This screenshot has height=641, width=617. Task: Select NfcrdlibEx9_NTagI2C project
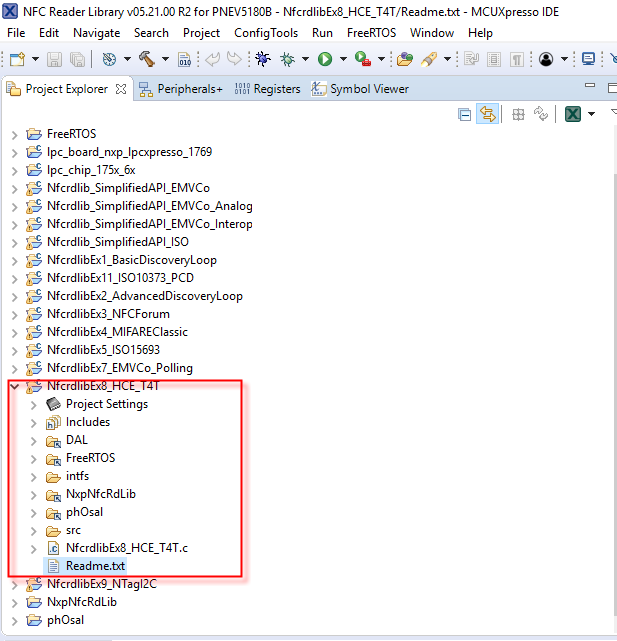[x=101, y=584]
